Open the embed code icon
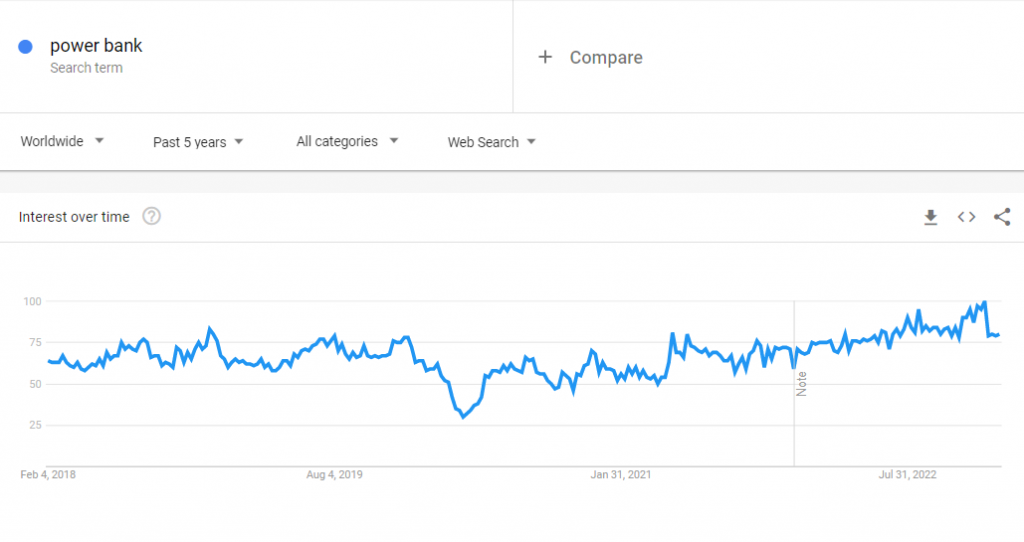The image size is (1024, 542). (966, 217)
